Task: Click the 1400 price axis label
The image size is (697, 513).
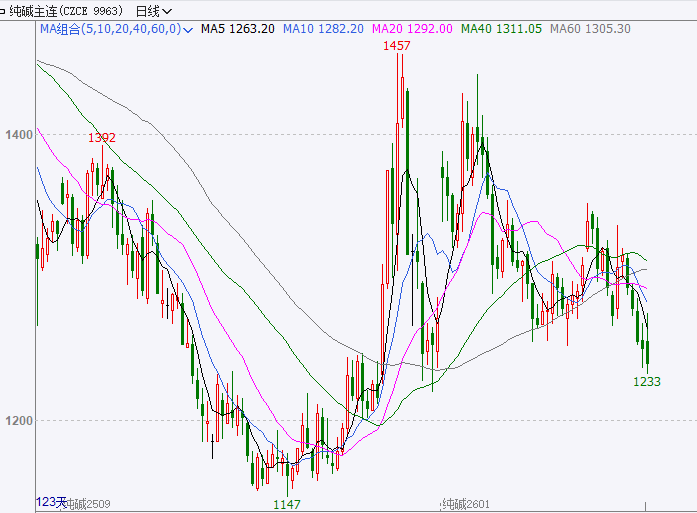Action: [19, 134]
